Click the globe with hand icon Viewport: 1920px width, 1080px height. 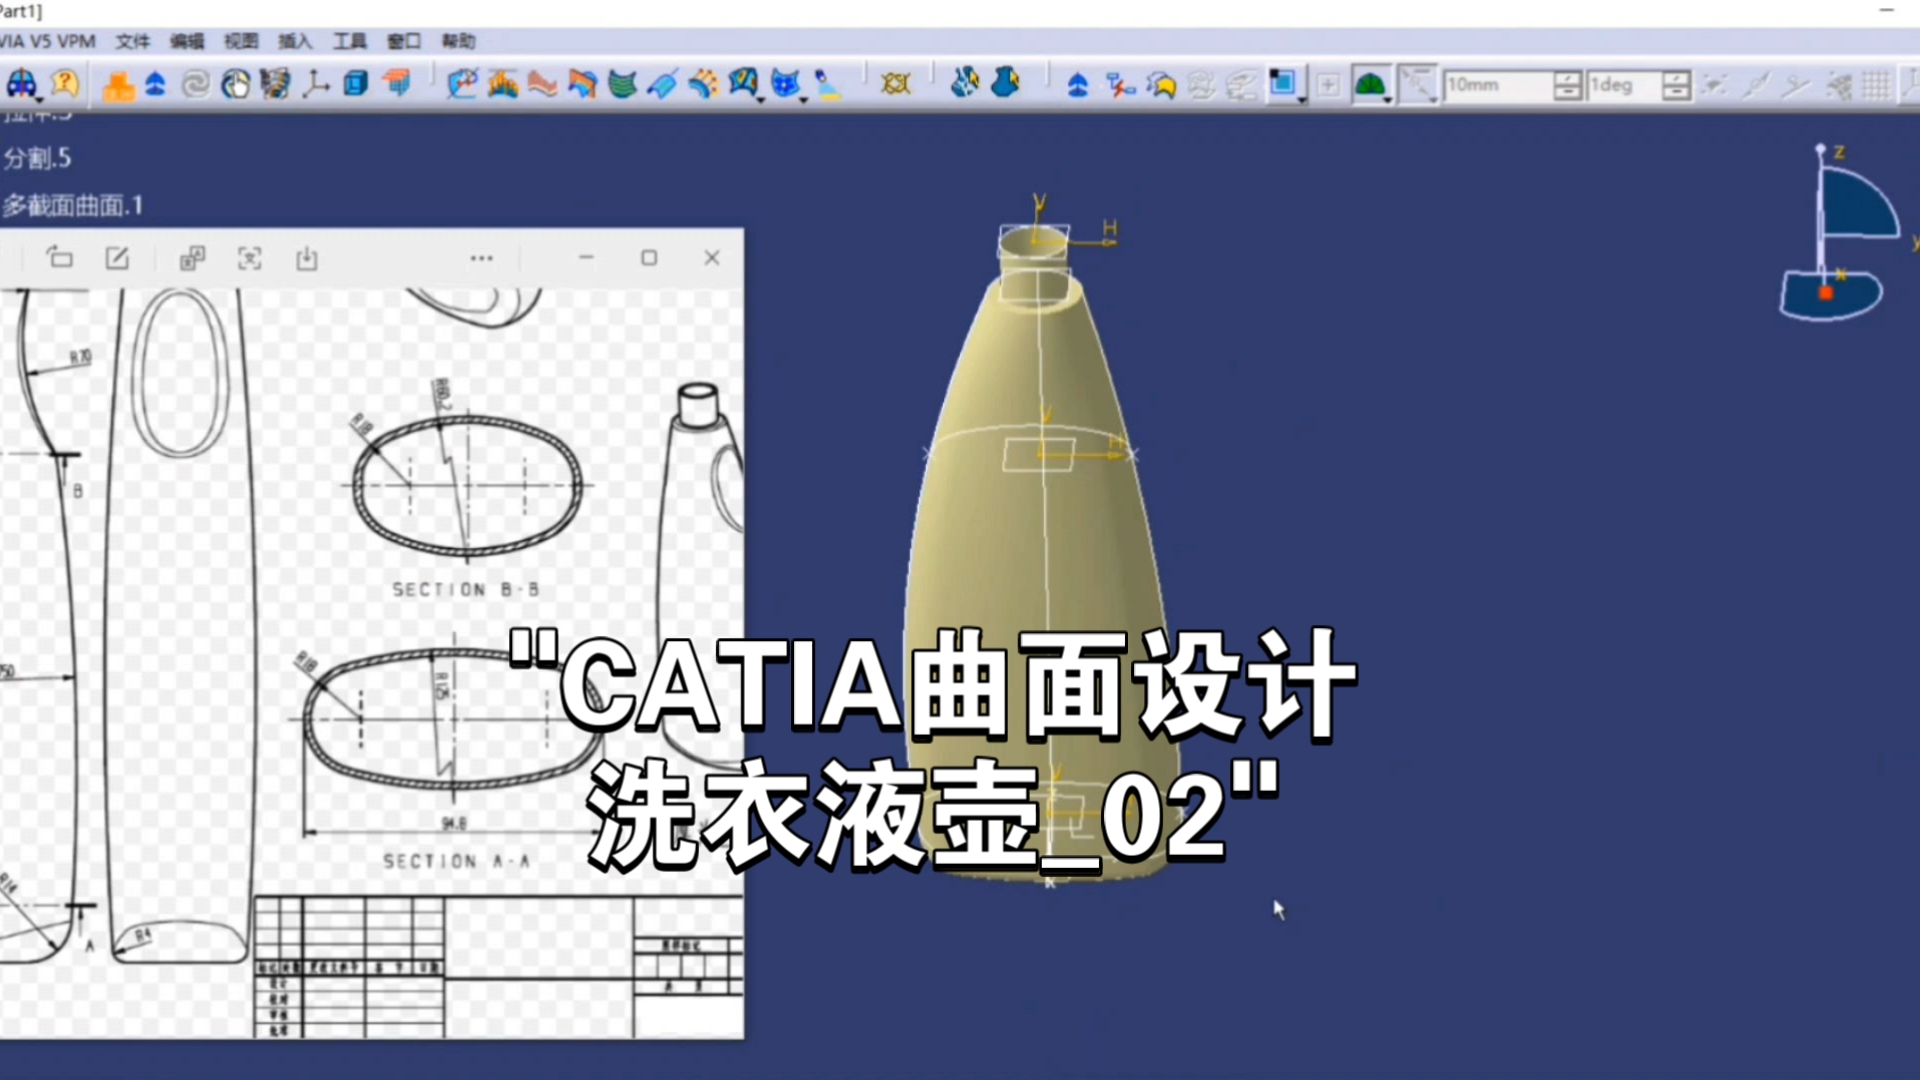click(236, 85)
